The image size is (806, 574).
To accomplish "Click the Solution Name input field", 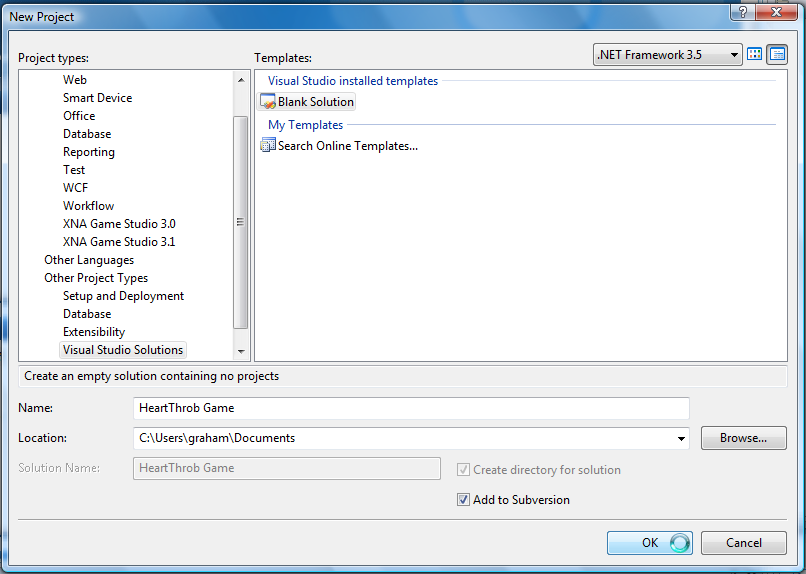I will pyautogui.click(x=287, y=468).
